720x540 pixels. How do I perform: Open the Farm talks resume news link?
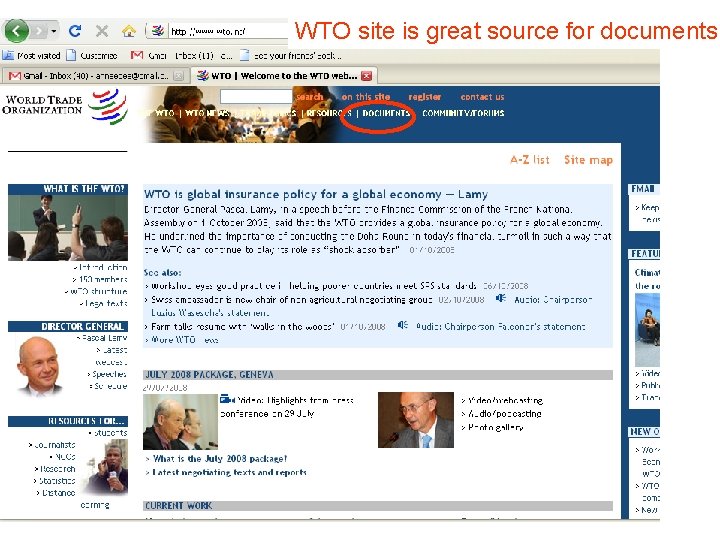(x=242, y=327)
